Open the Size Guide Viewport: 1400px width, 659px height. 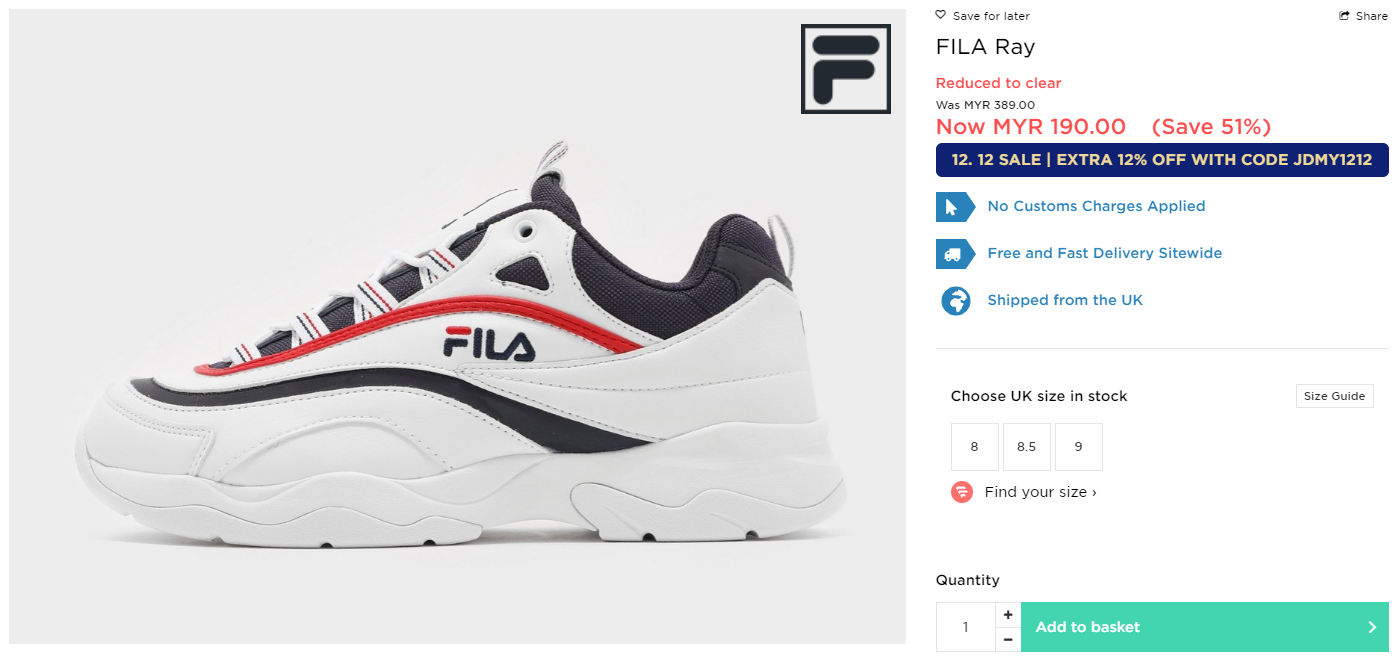[1334, 396]
